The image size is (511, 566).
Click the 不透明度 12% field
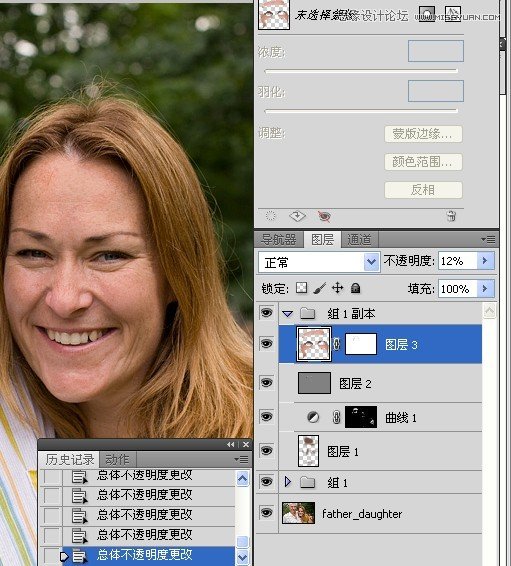[458, 261]
